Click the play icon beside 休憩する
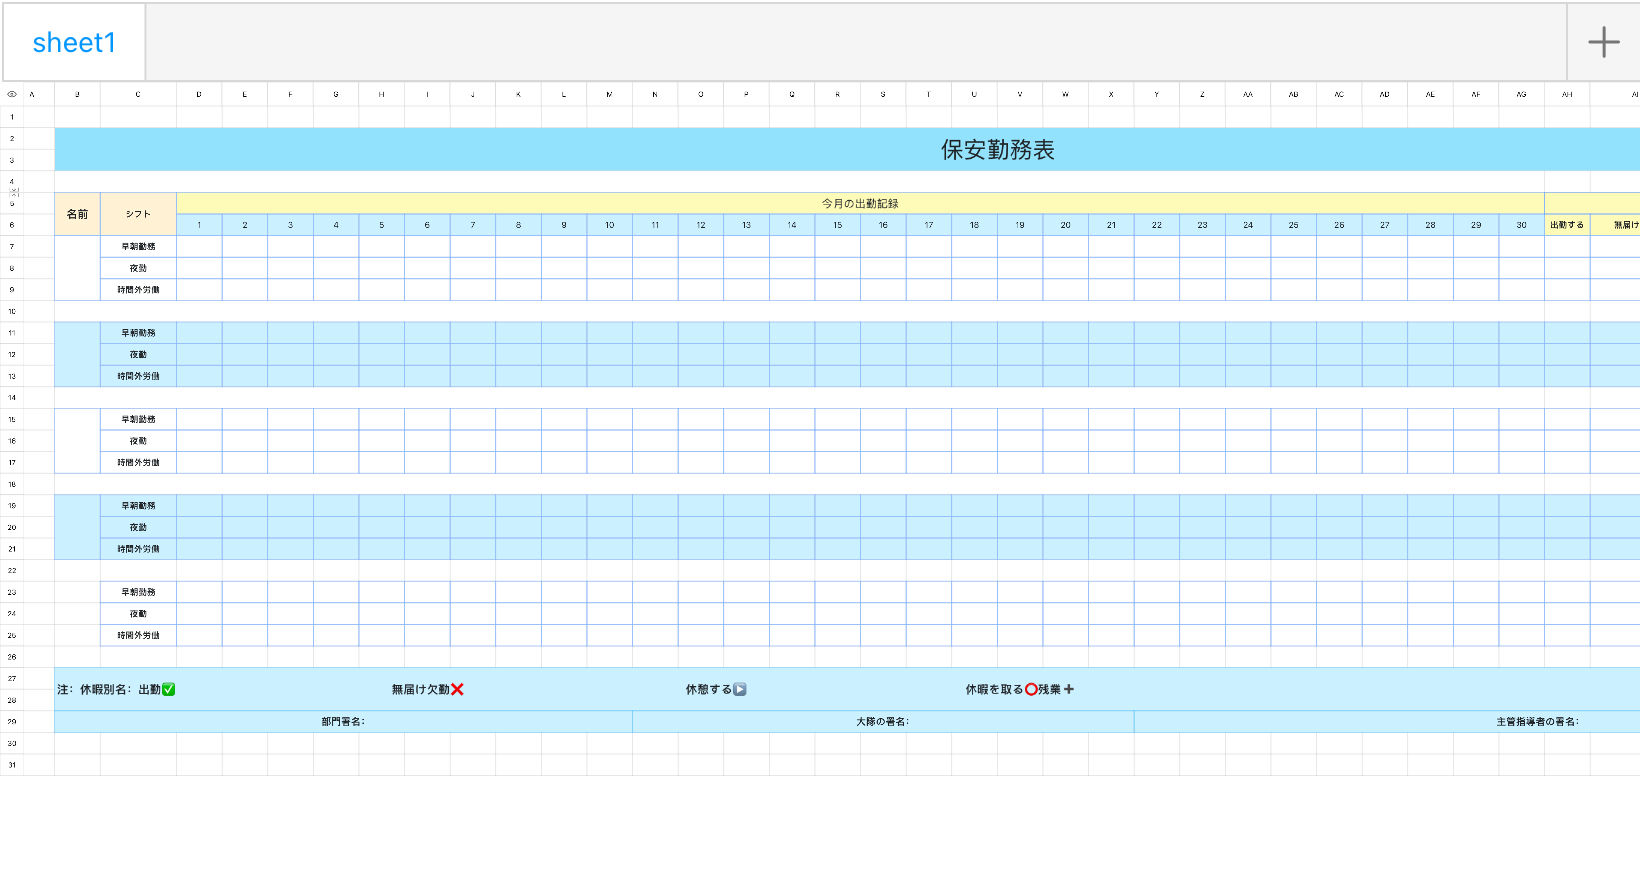 [x=740, y=689]
